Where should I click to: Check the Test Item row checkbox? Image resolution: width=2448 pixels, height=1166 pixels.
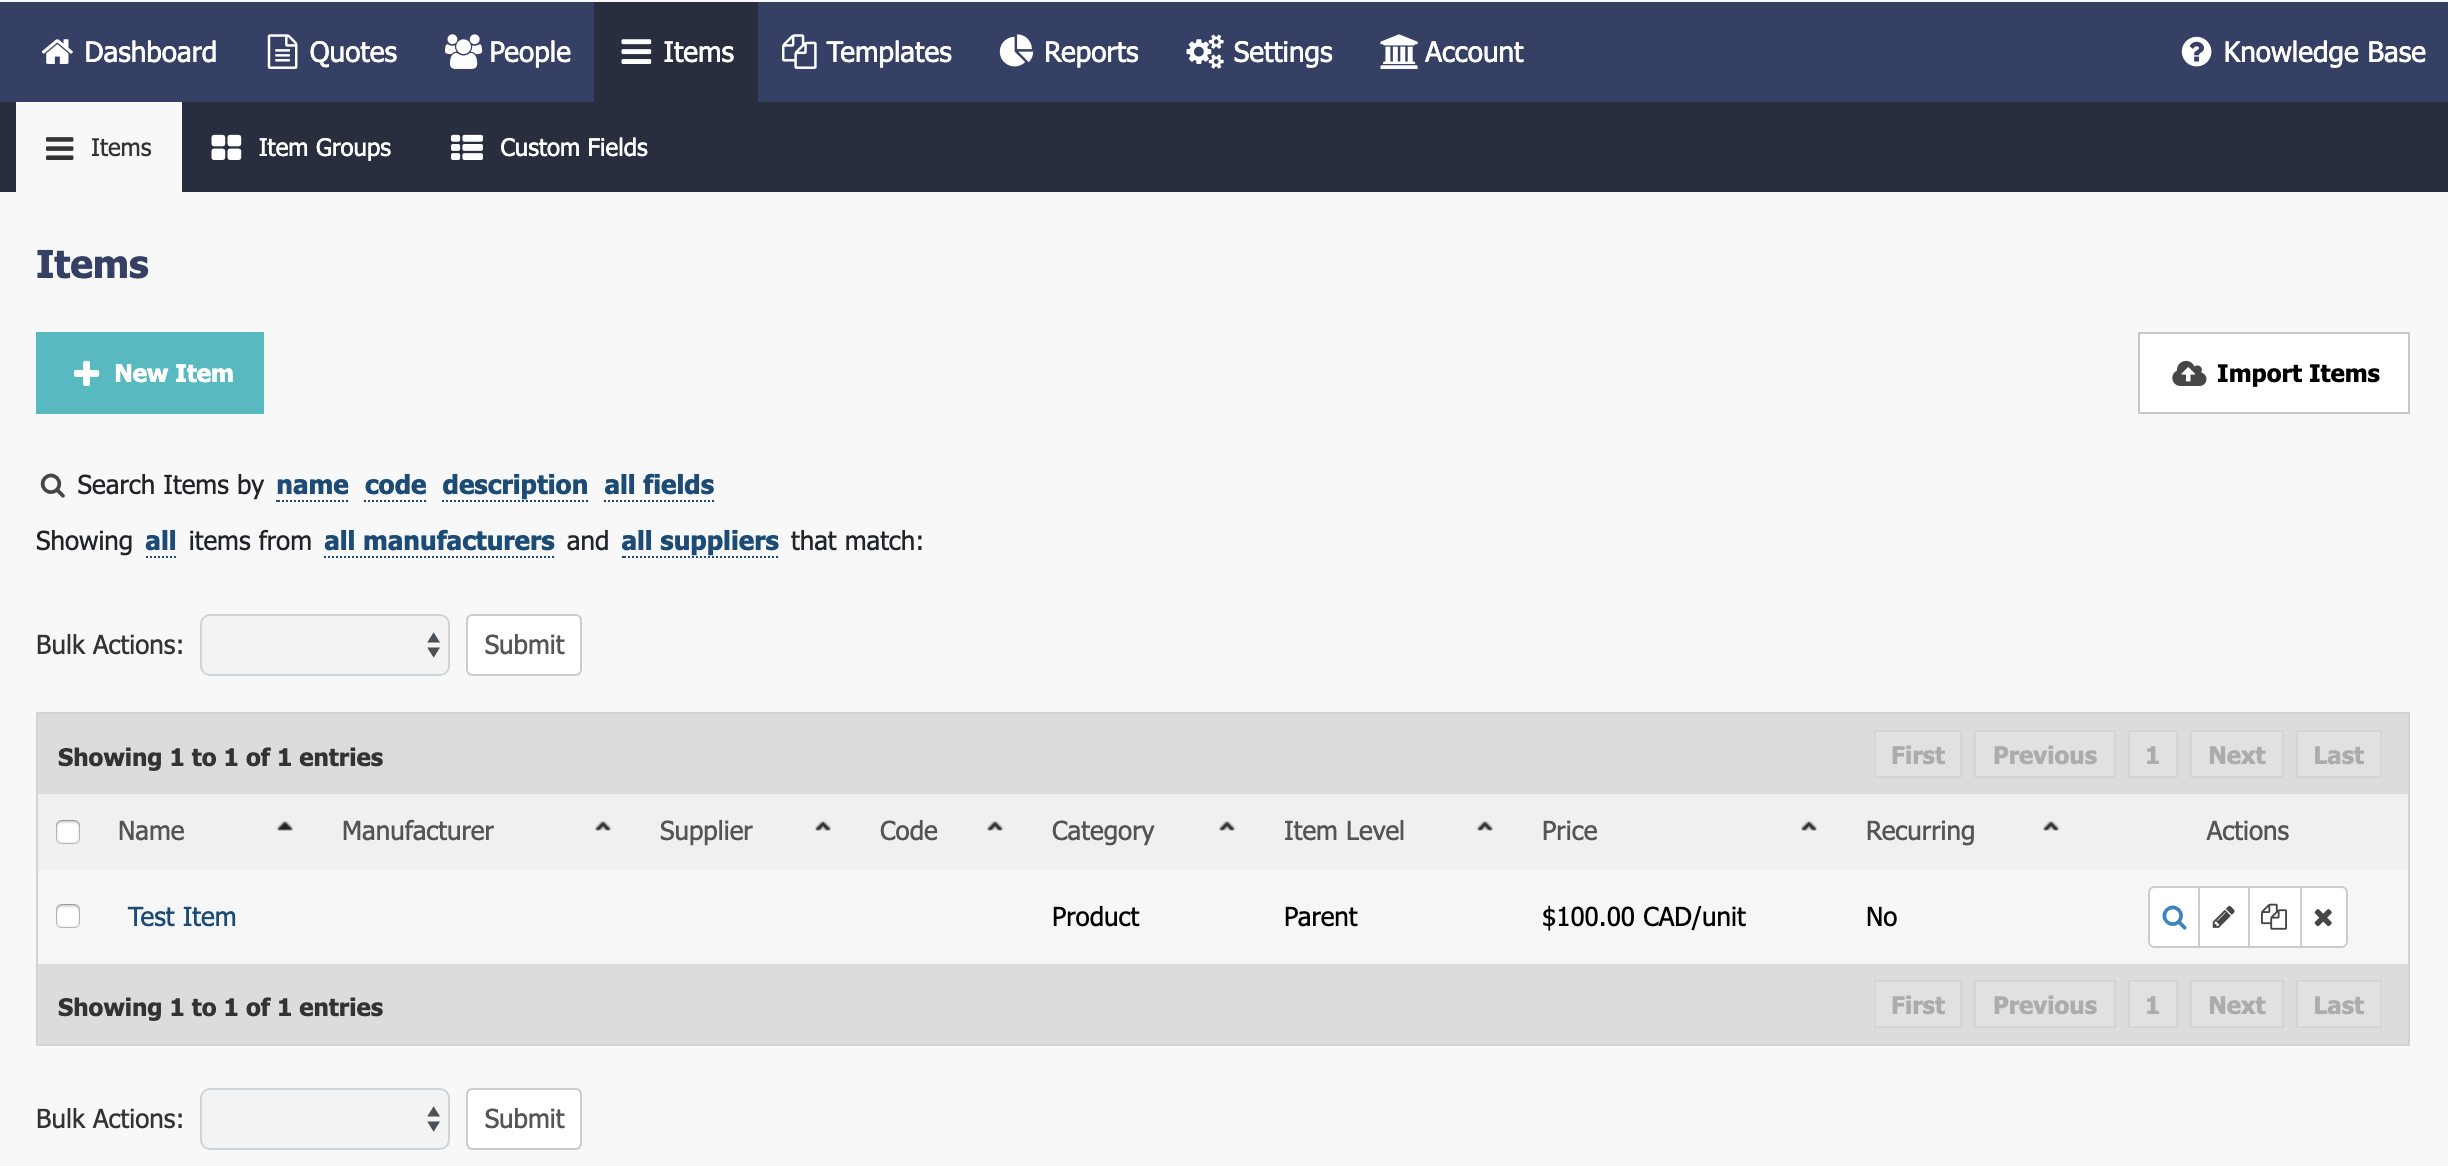tap(68, 916)
